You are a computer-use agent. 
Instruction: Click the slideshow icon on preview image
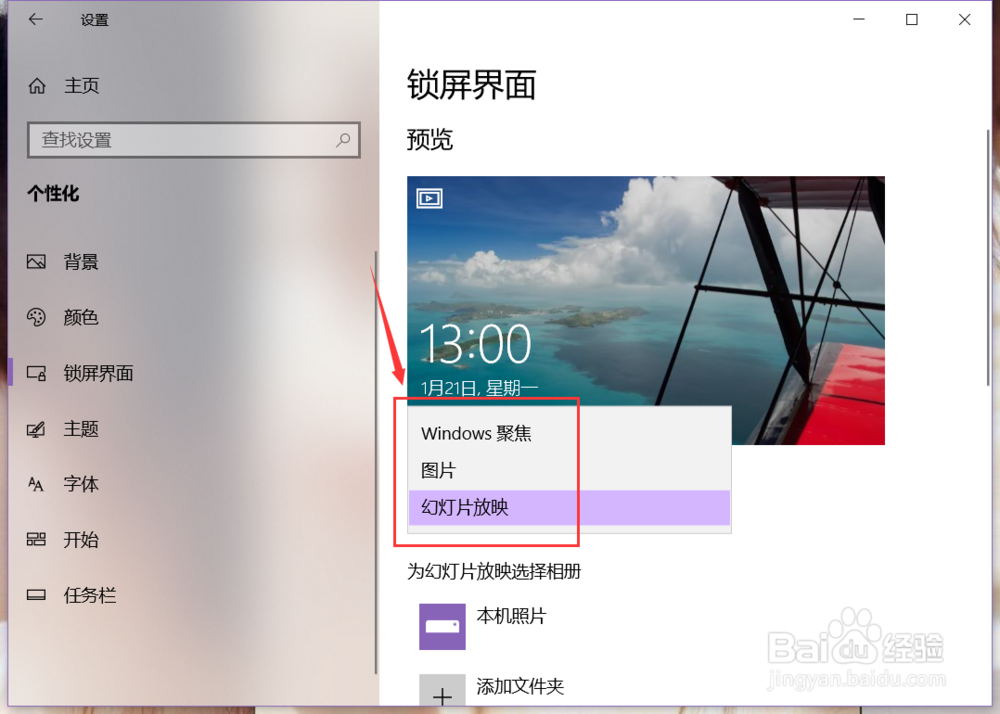429,198
